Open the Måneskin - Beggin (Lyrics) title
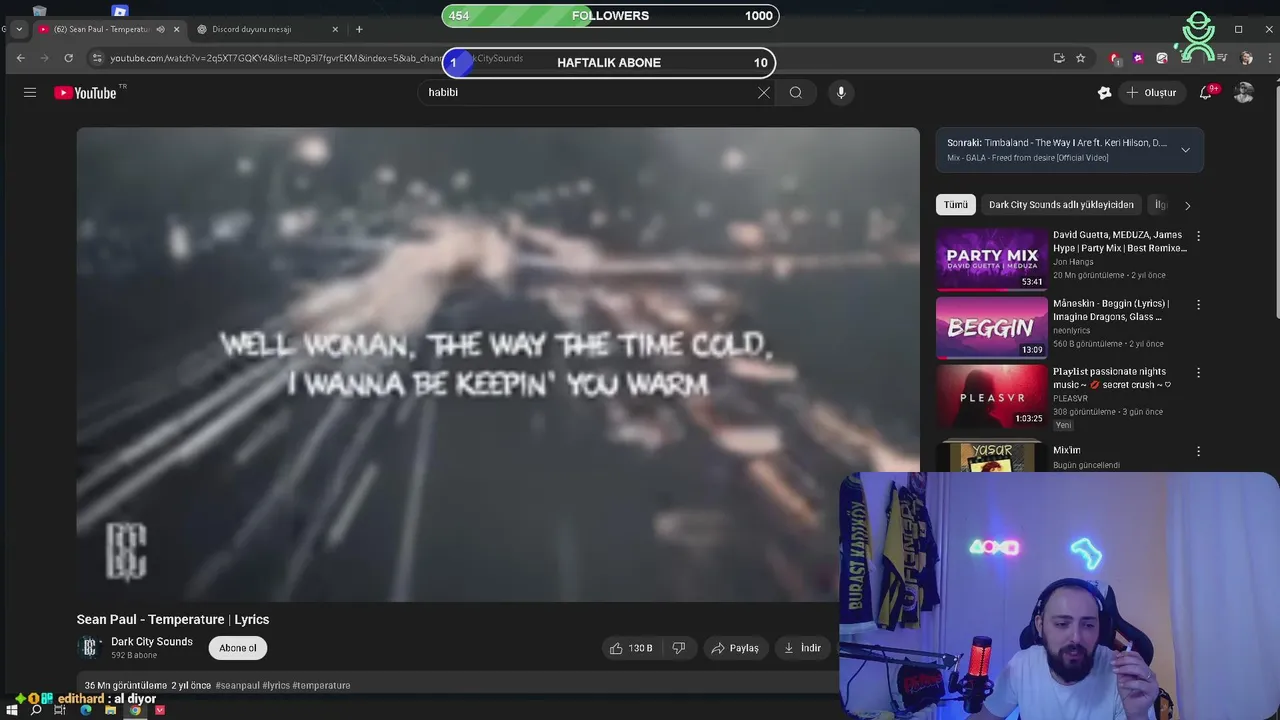The width and height of the screenshot is (1280, 720). 1111,310
